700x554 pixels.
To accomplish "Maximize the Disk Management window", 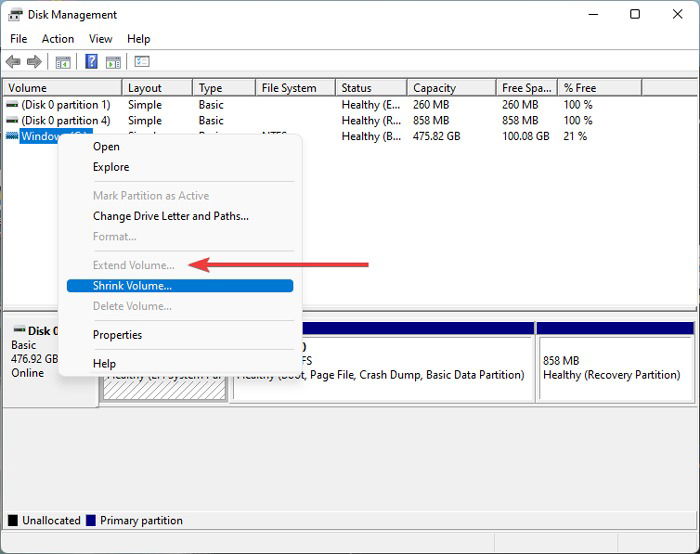I will pyautogui.click(x=635, y=14).
